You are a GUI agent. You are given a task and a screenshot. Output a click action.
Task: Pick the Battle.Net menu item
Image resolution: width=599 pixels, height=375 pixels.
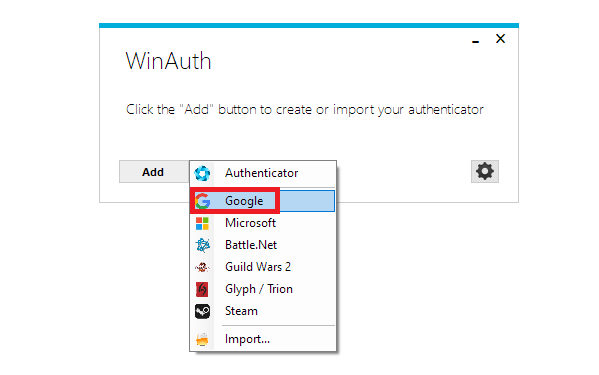click(263, 245)
